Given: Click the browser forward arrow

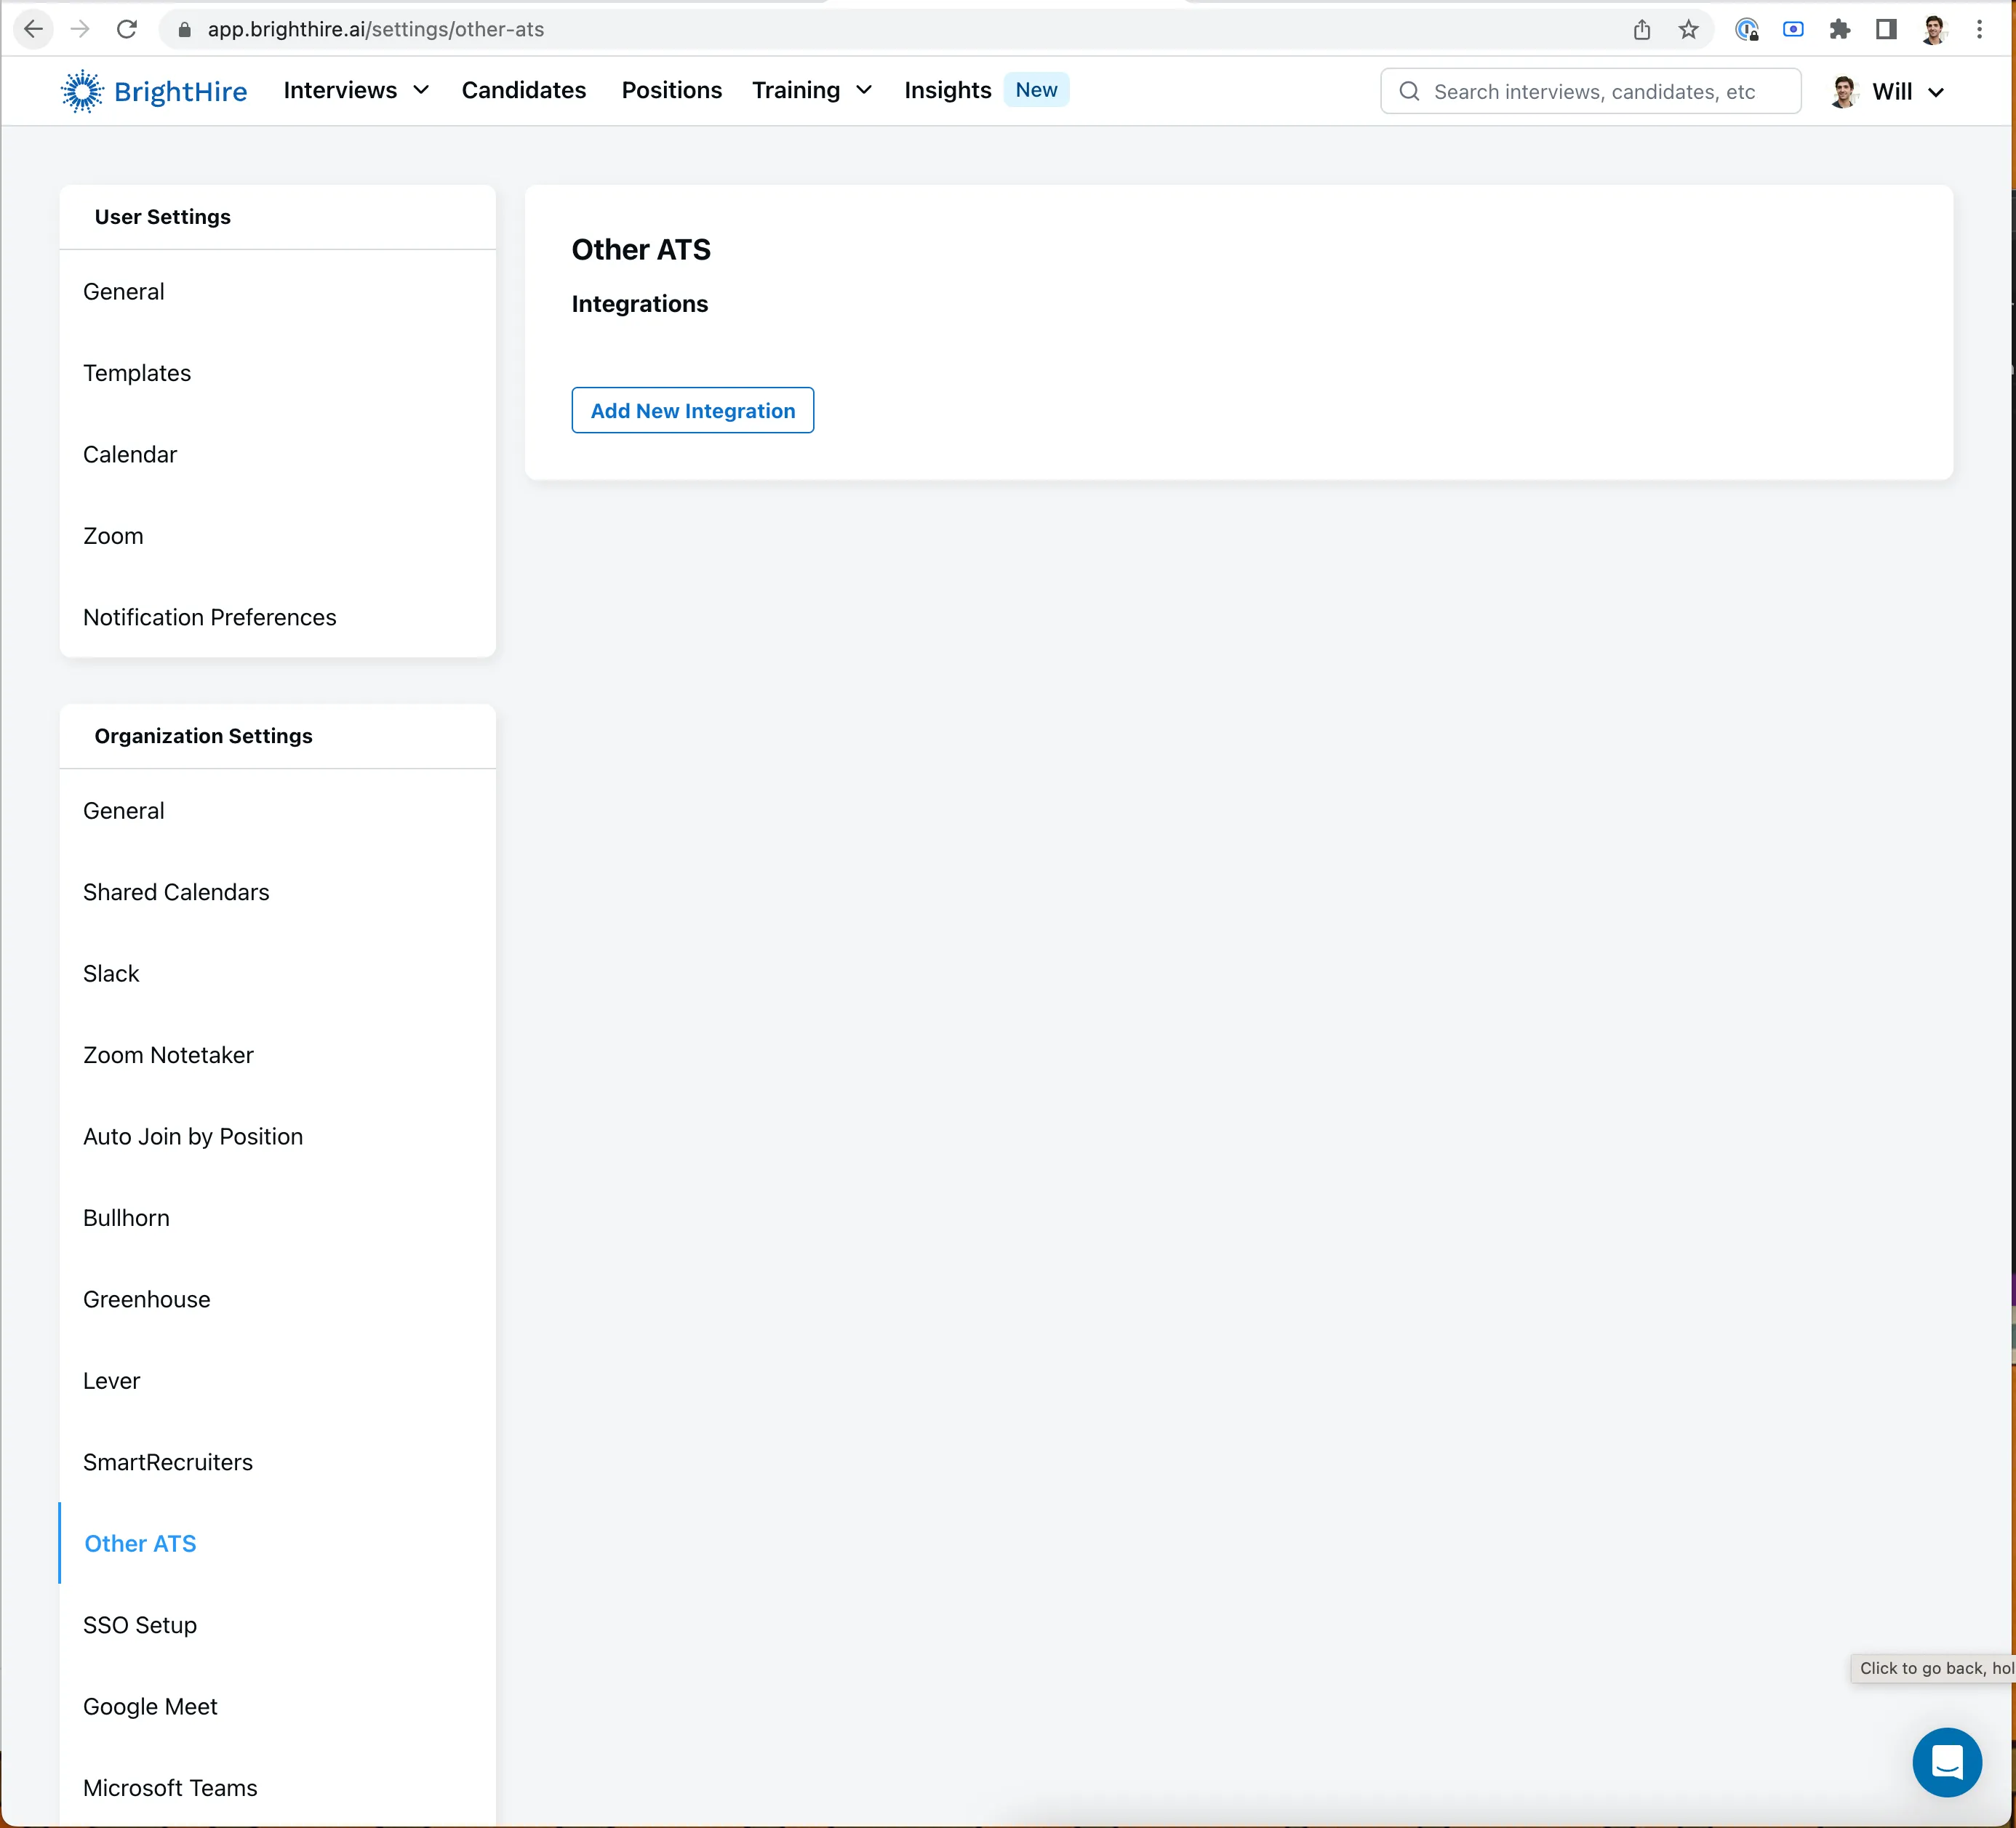Looking at the screenshot, I should [x=80, y=29].
